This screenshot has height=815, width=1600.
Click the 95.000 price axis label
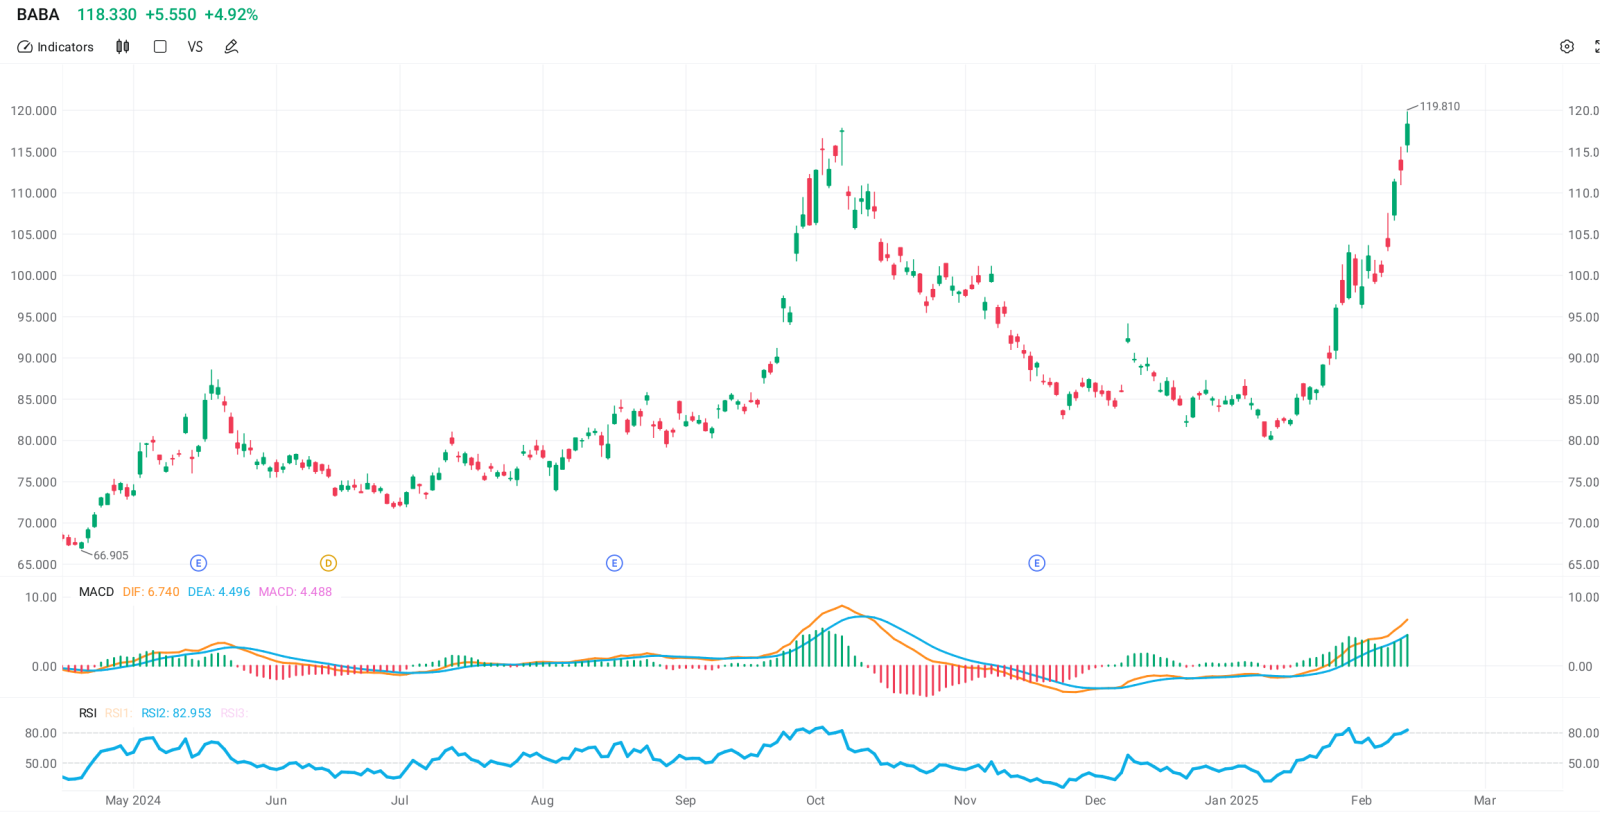(x=37, y=317)
